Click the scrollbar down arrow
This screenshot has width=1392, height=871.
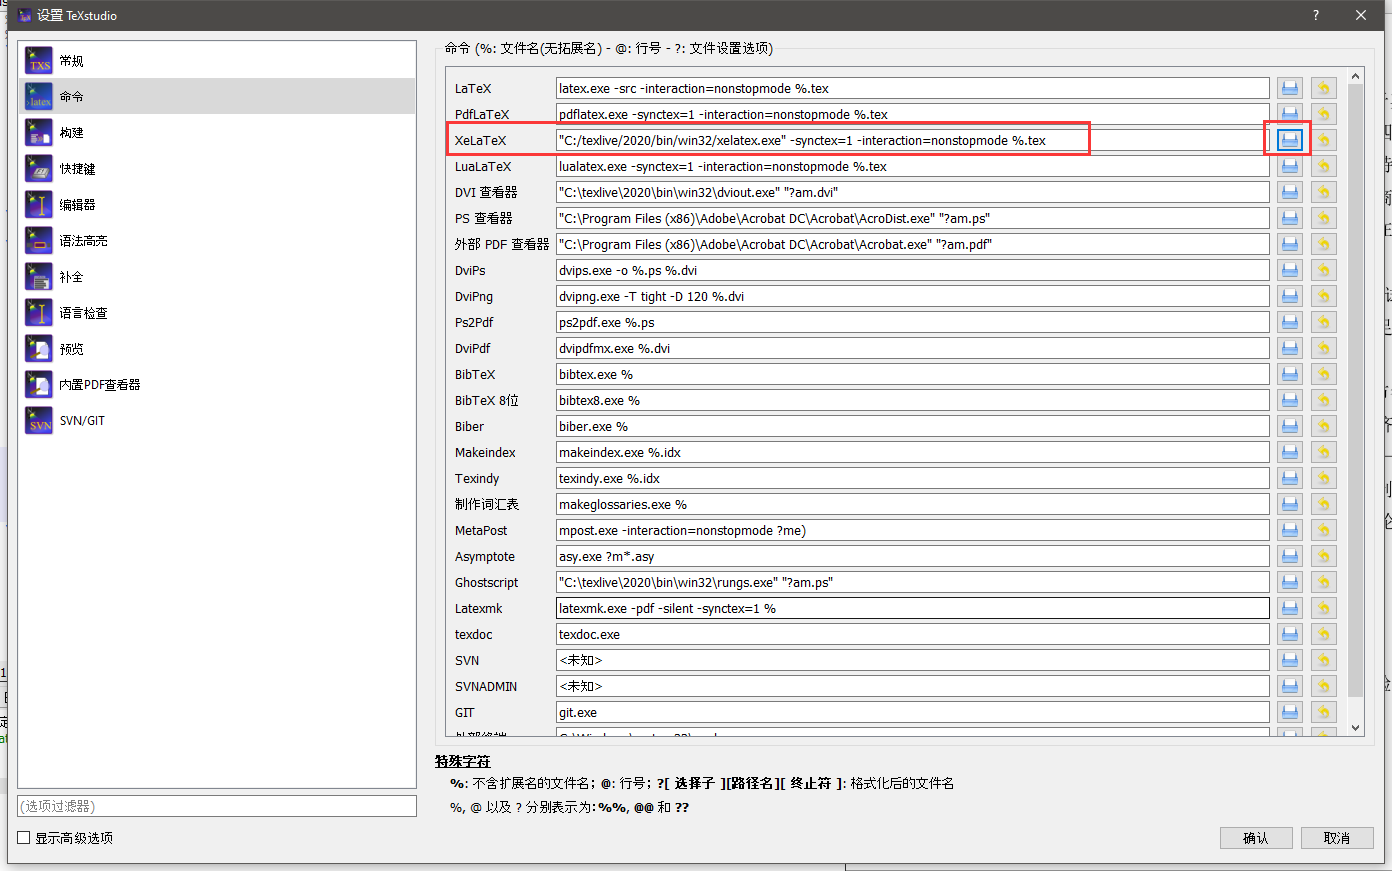(1355, 727)
